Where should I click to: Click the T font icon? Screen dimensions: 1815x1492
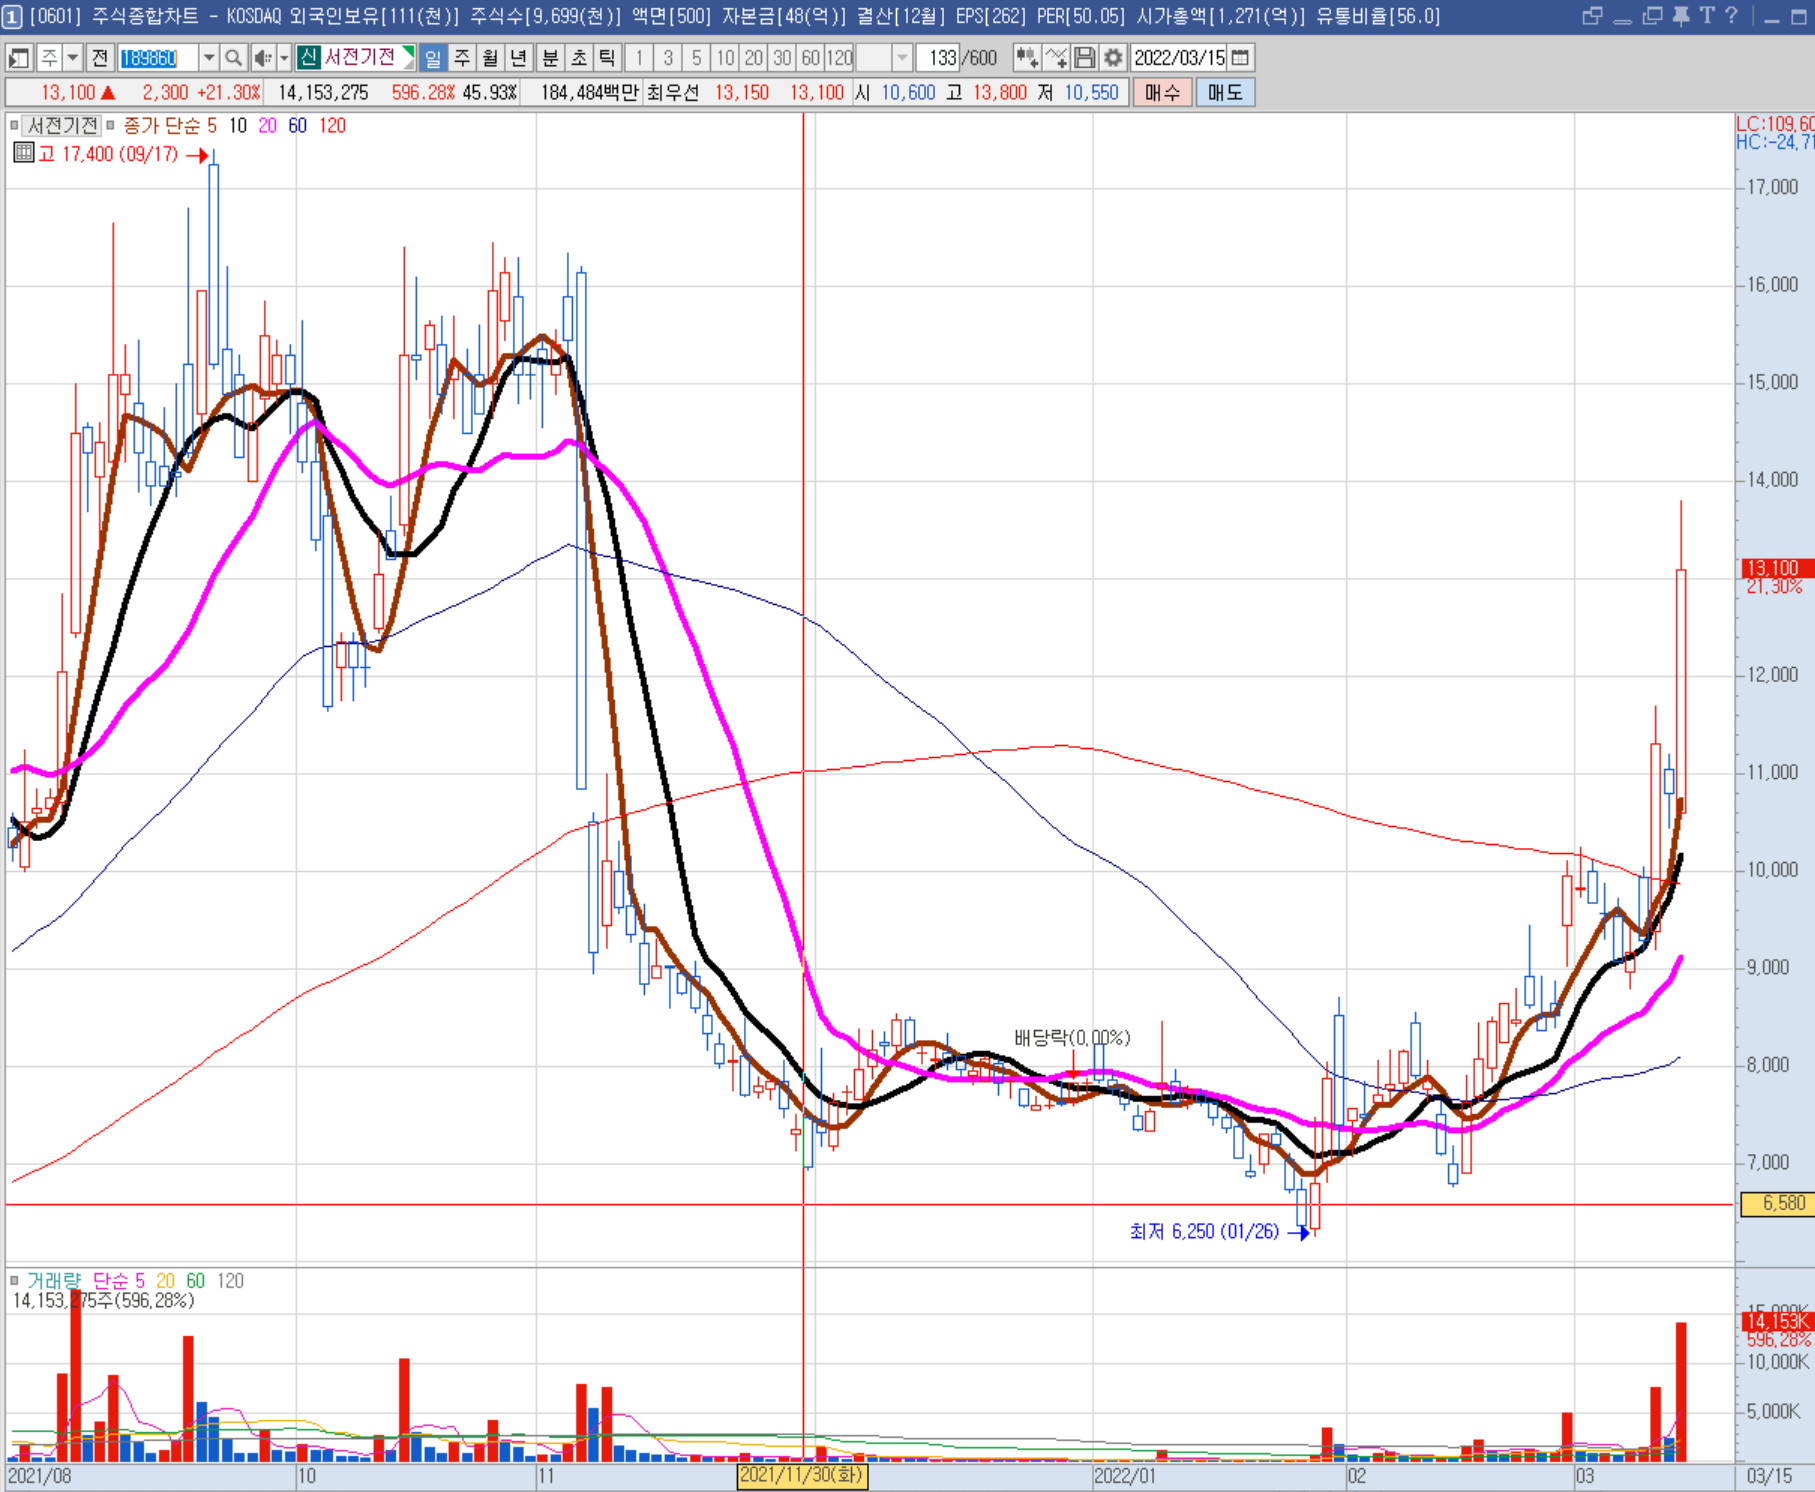coord(1707,16)
